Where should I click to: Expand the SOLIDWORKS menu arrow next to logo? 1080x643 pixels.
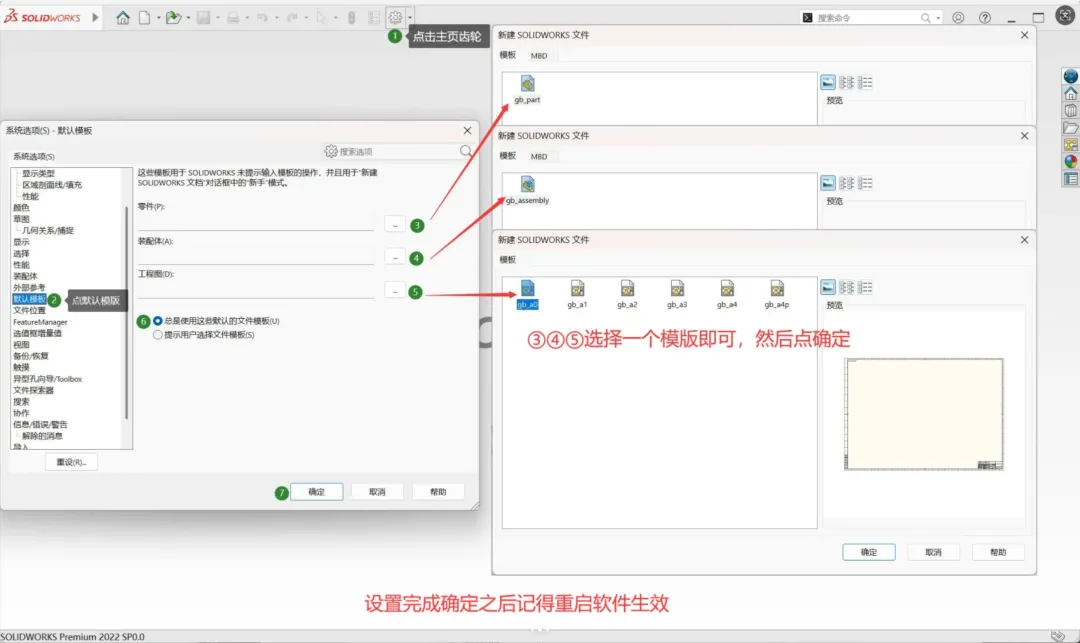point(95,17)
